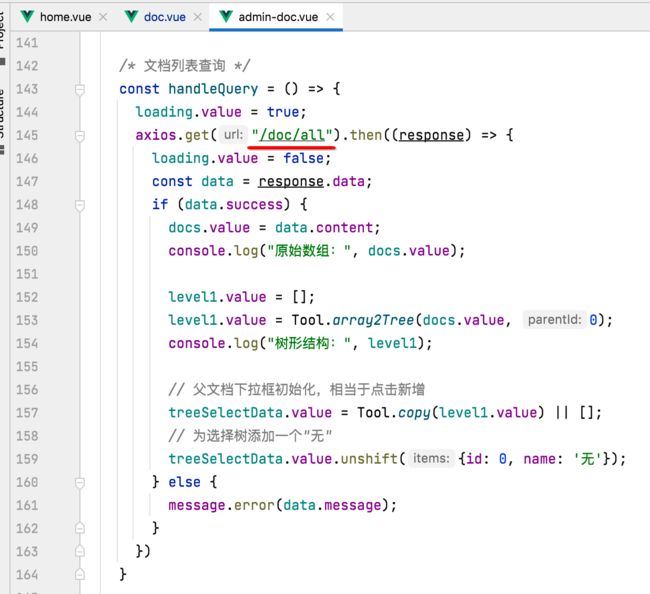
Task: Click the array2Tree method call
Action: pos(373,320)
